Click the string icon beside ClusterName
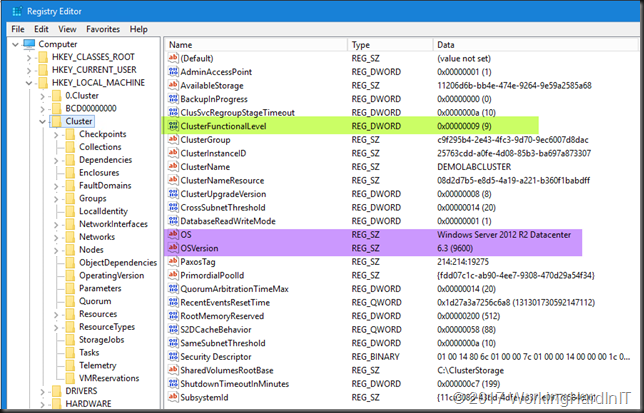Image resolution: width=644 pixels, height=413 pixels. coord(173,167)
